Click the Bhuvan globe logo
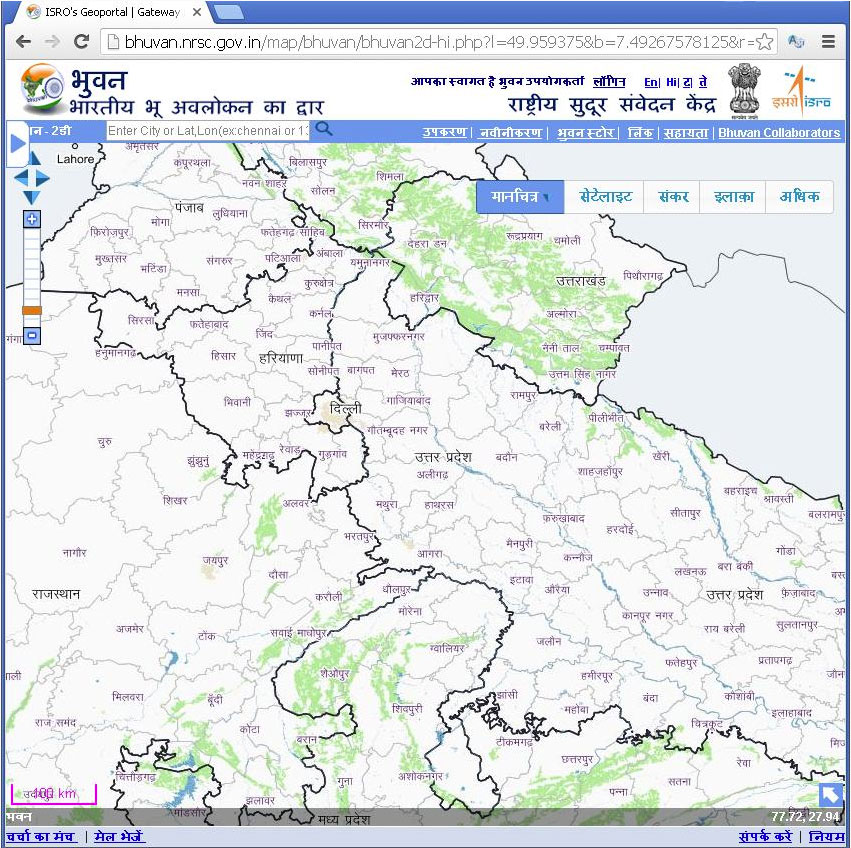This screenshot has width=851, height=848. [41, 89]
